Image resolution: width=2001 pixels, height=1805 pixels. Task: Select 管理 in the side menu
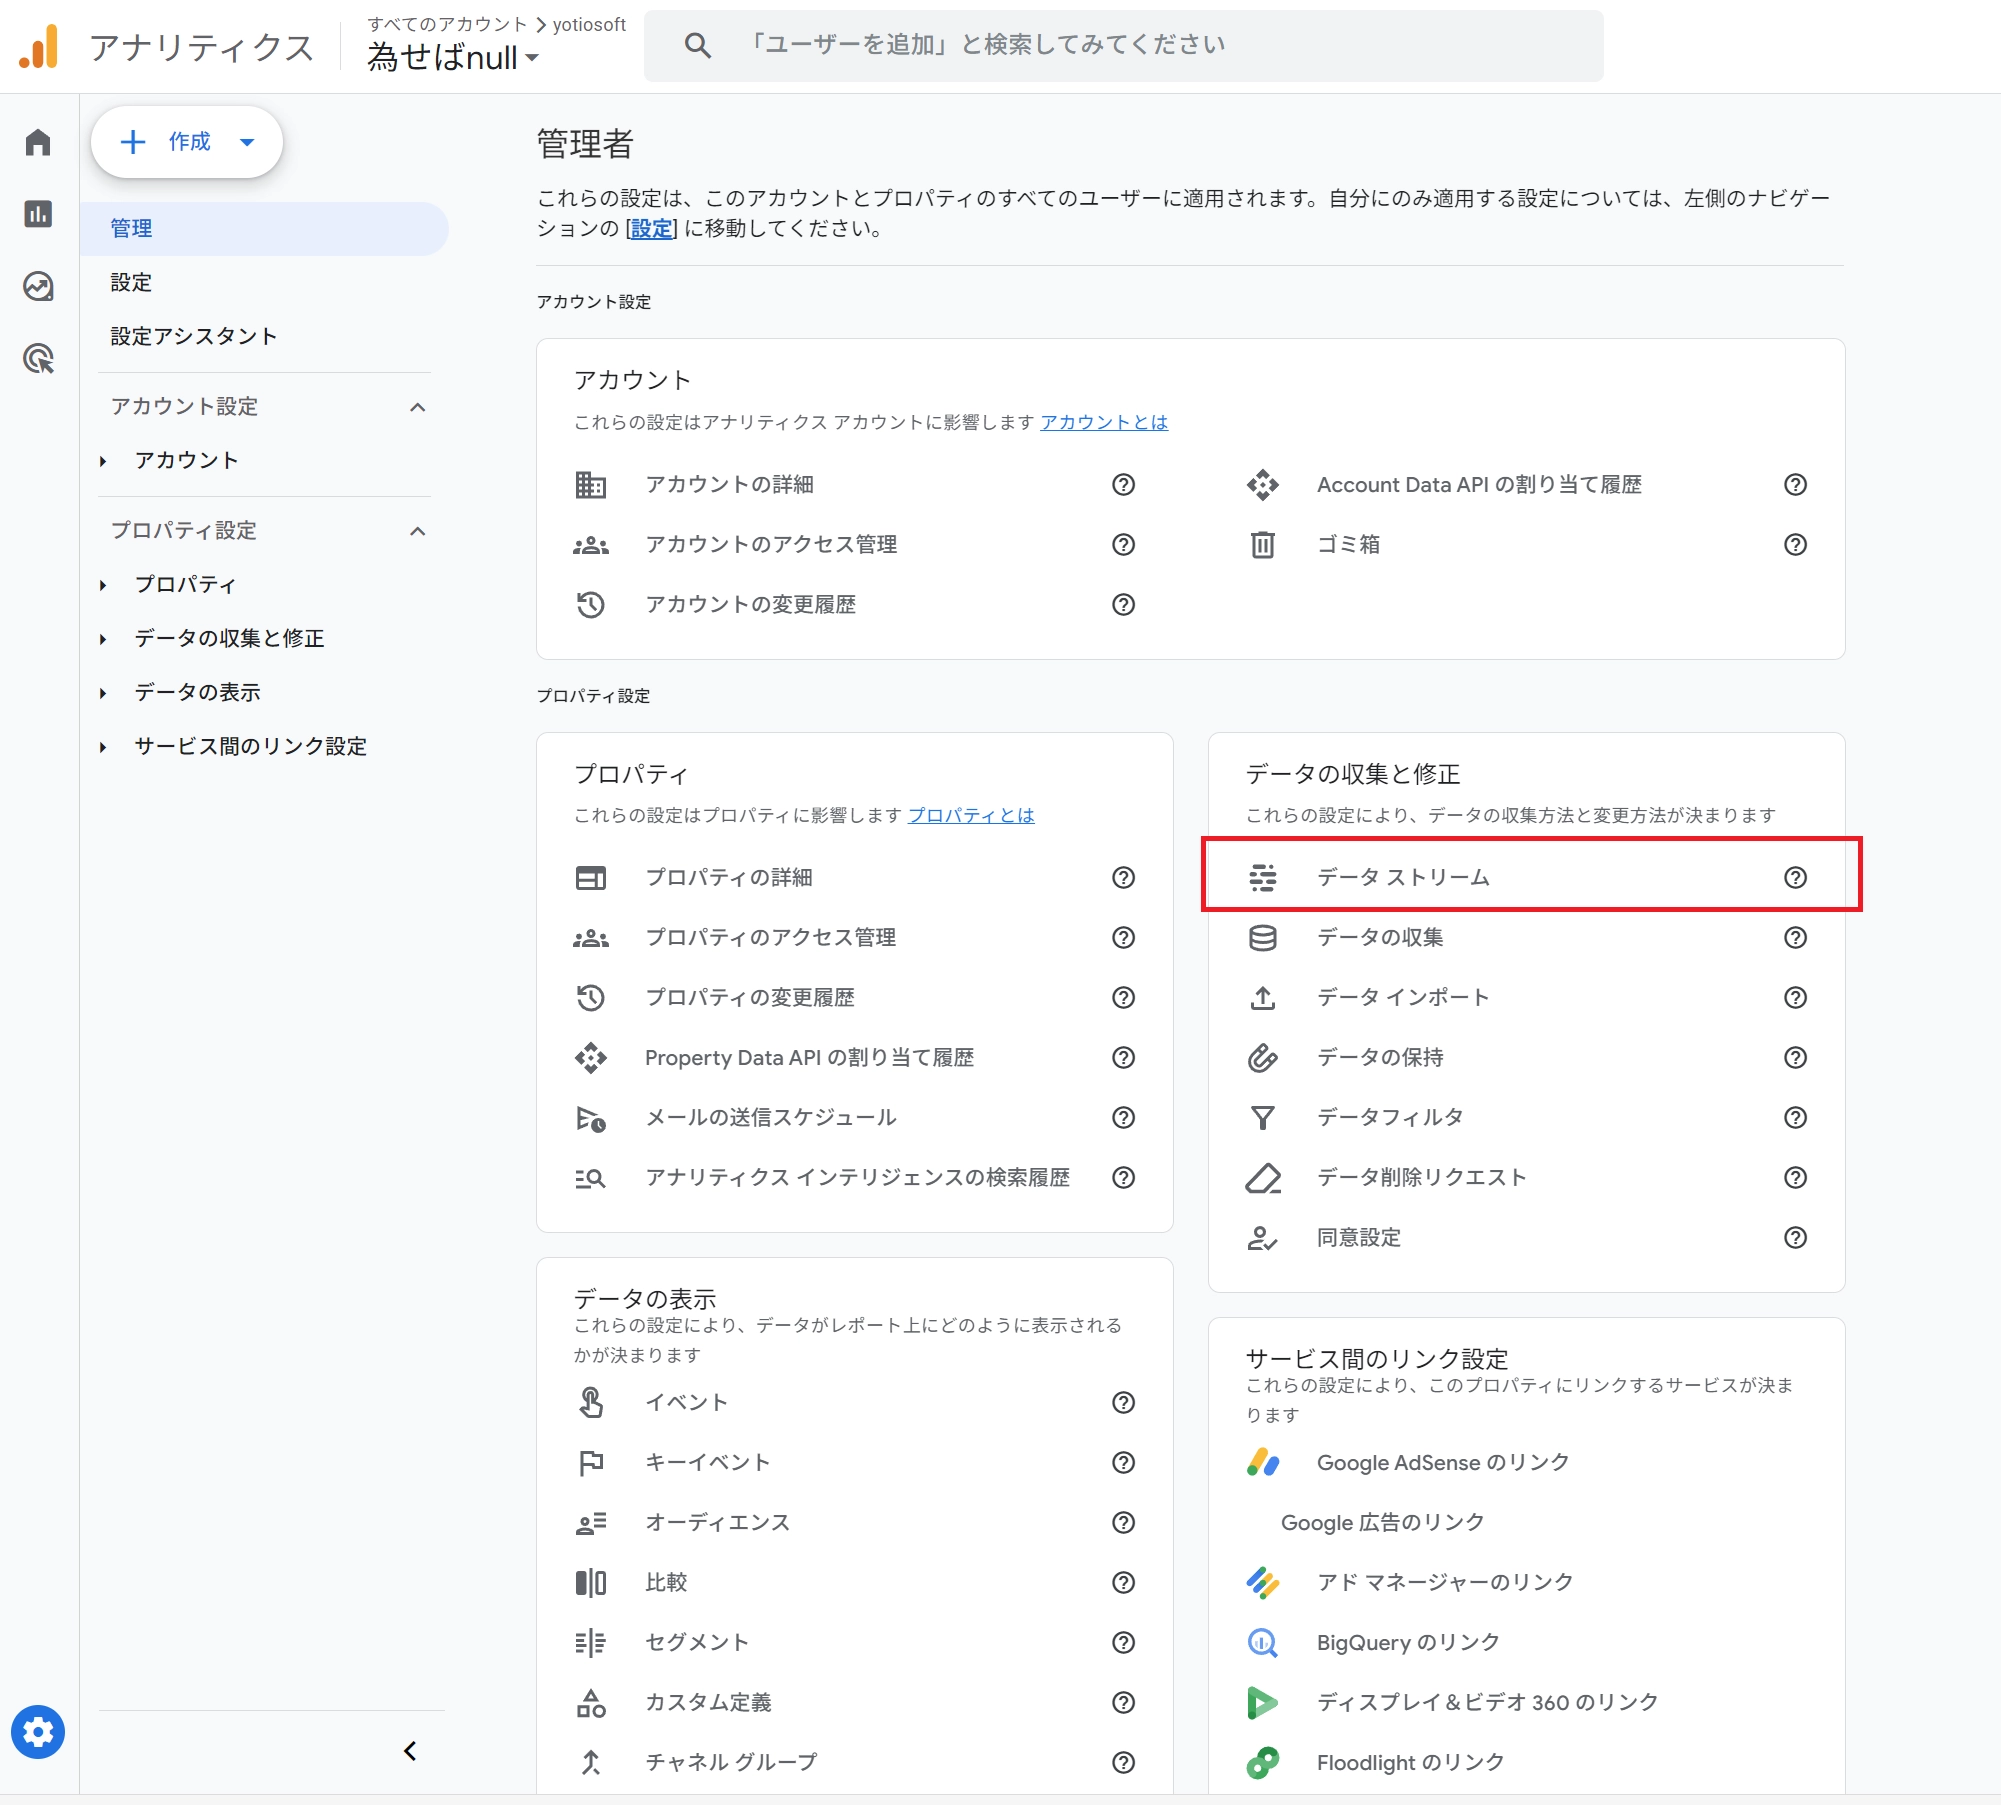point(264,229)
